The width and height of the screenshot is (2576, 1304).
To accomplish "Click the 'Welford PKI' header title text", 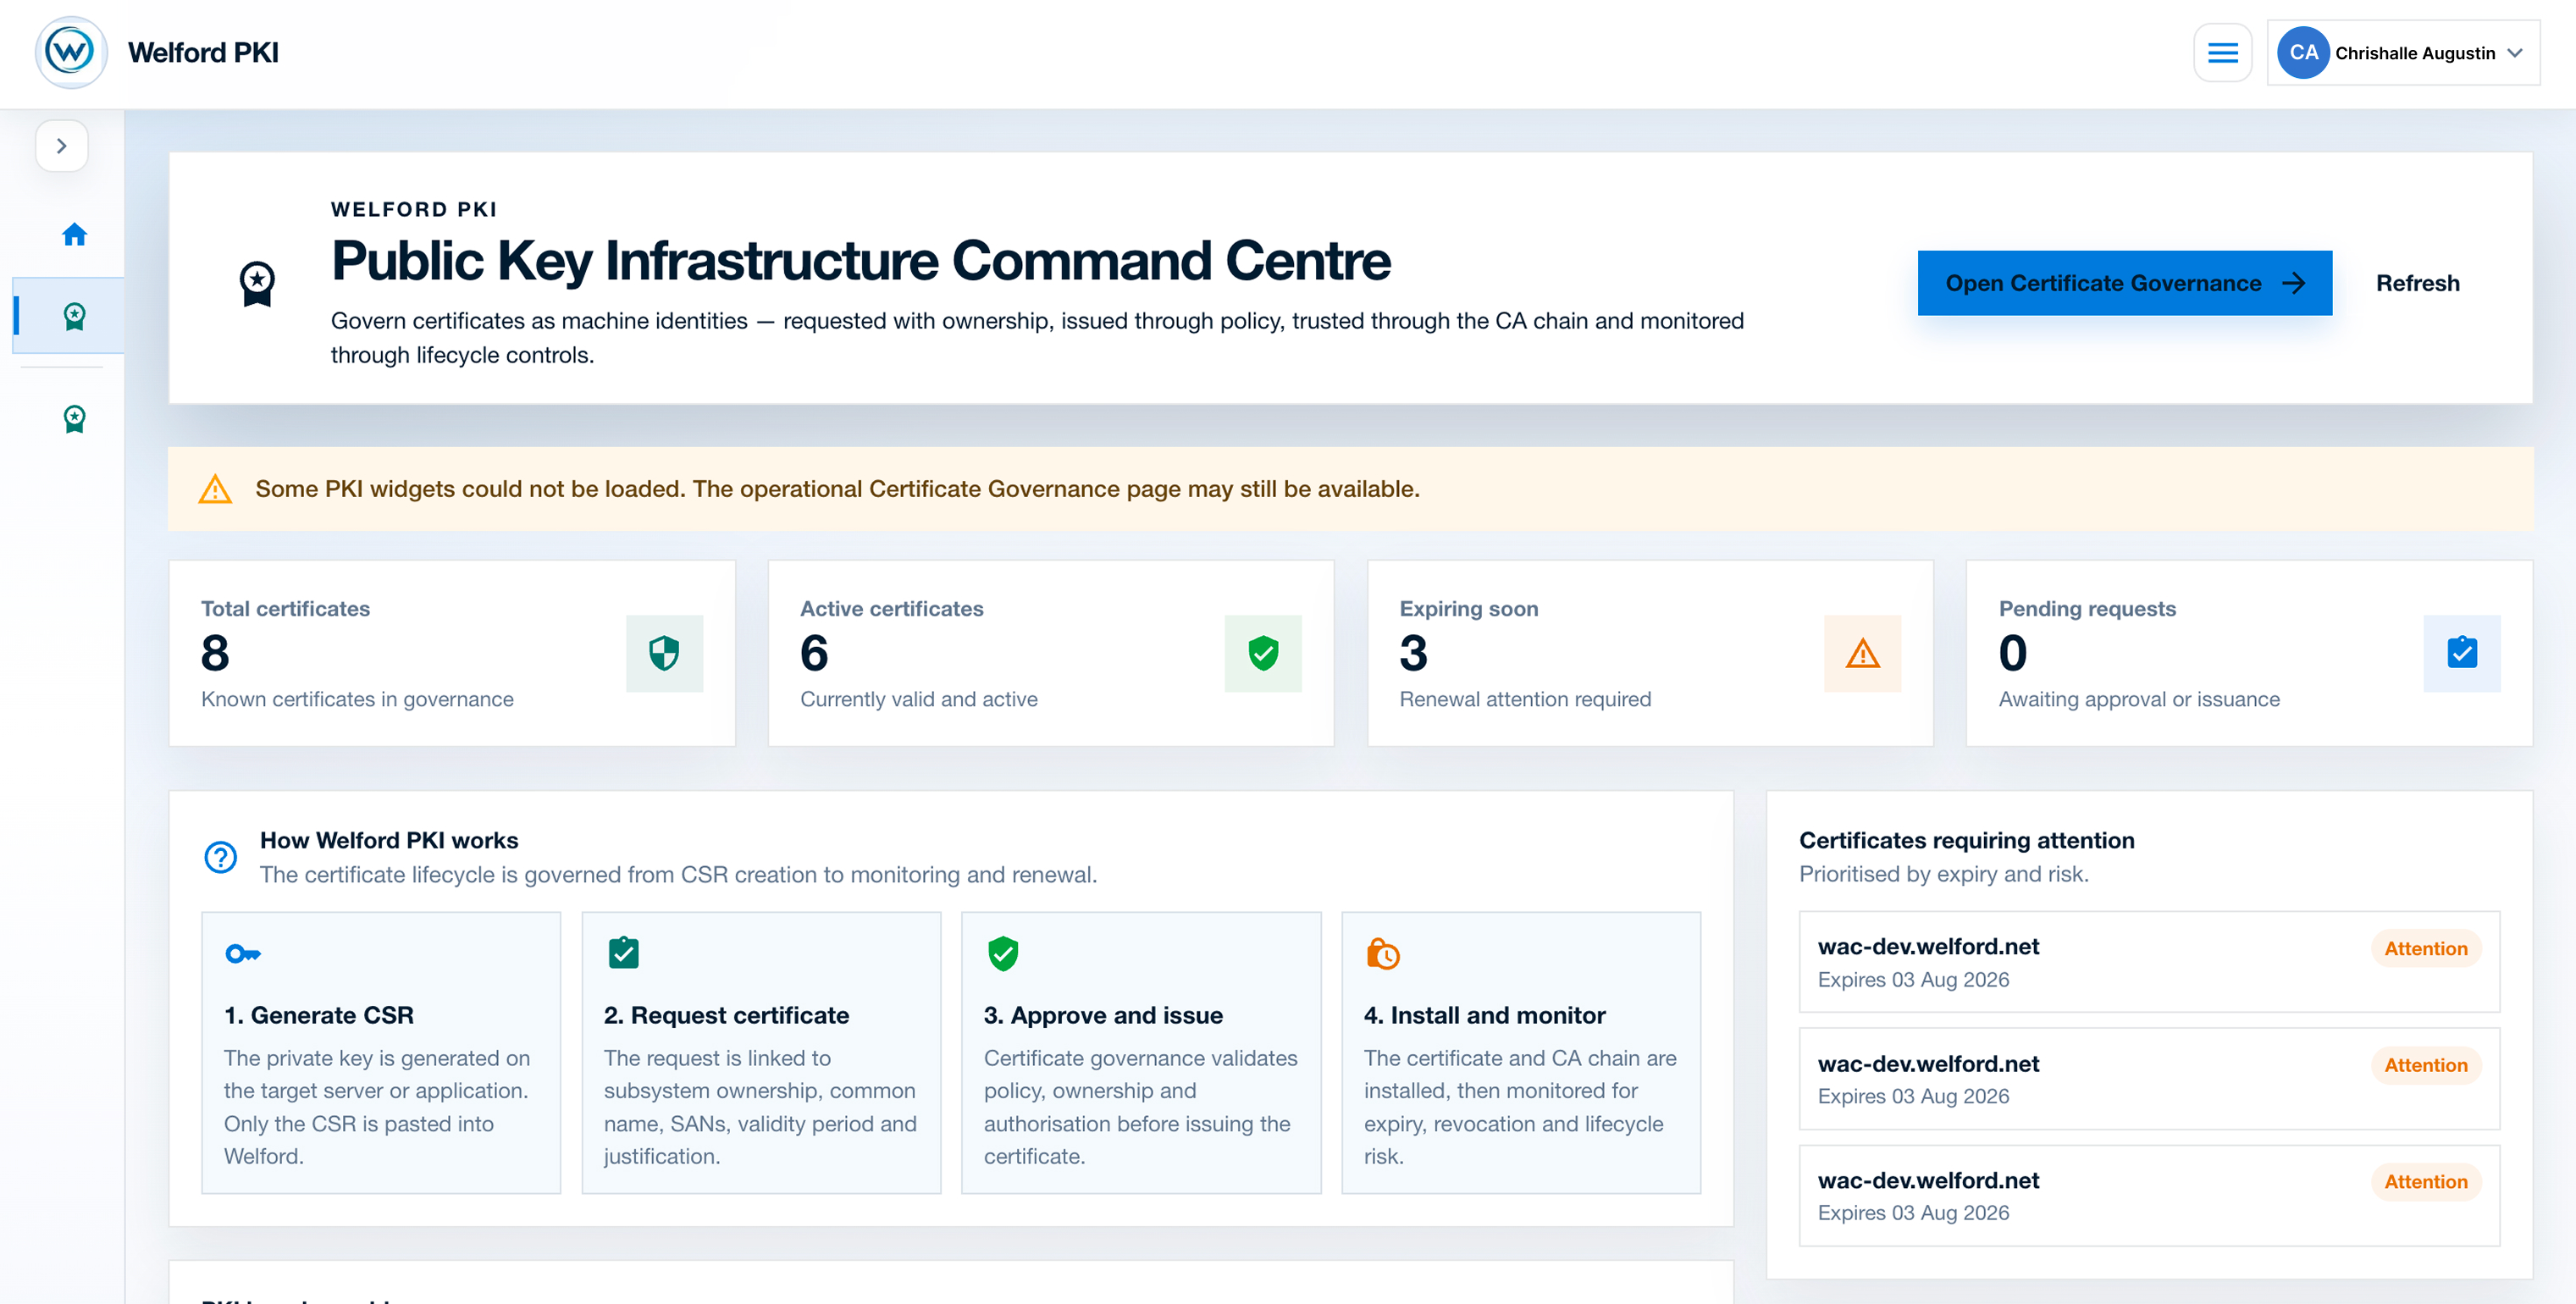I will tap(203, 52).
